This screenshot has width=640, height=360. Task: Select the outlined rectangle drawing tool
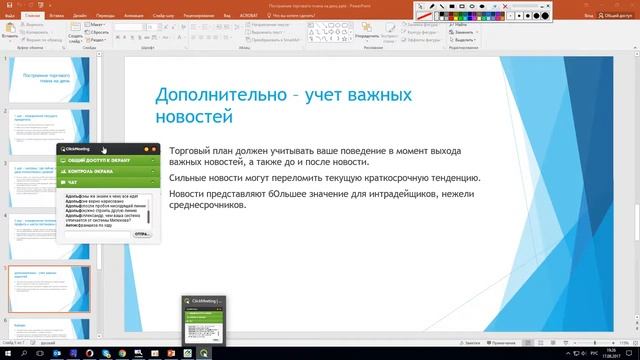point(462,7)
